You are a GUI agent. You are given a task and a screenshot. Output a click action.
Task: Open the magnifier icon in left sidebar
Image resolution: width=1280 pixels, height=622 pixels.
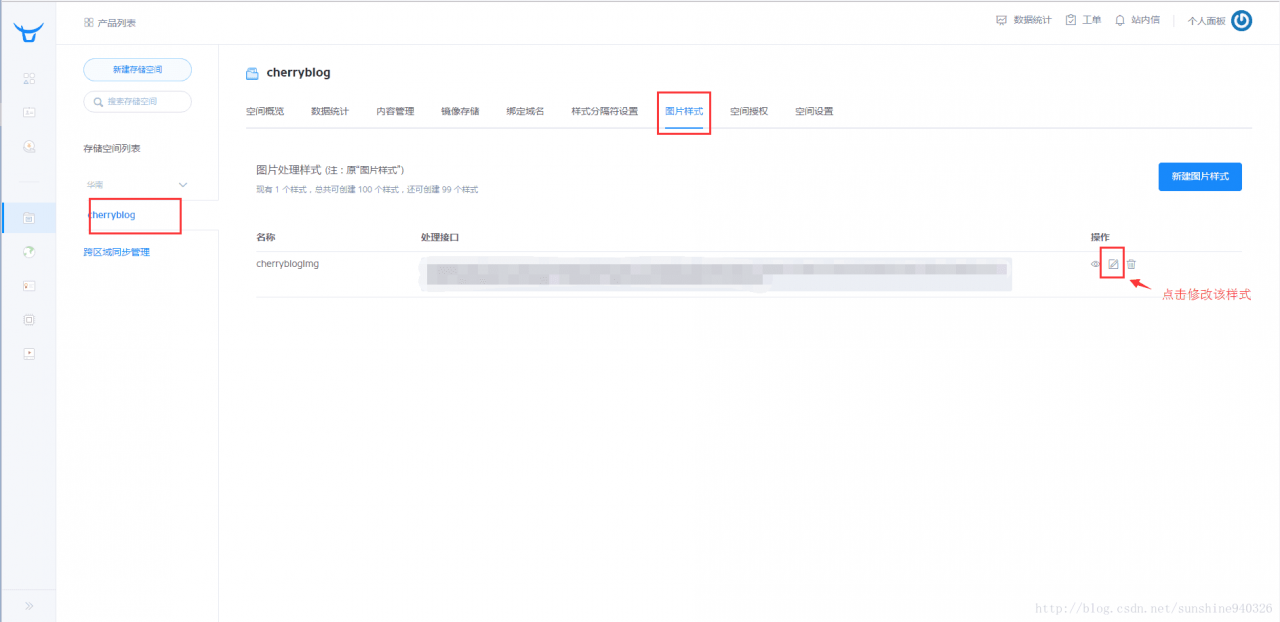(x=29, y=146)
